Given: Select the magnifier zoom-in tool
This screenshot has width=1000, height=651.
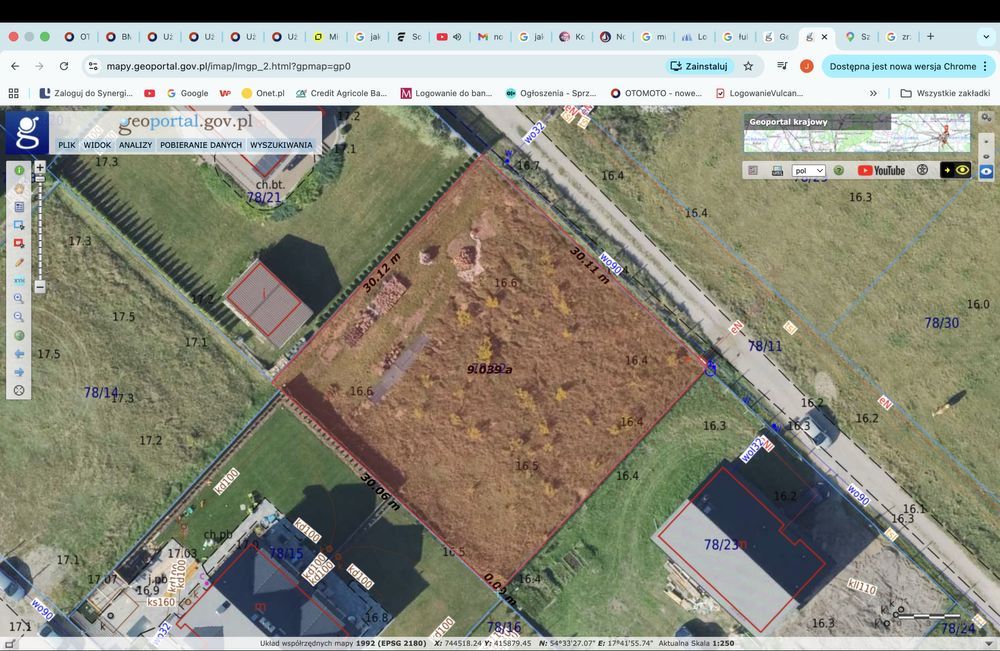Looking at the screenshot, I should point(19,298).
